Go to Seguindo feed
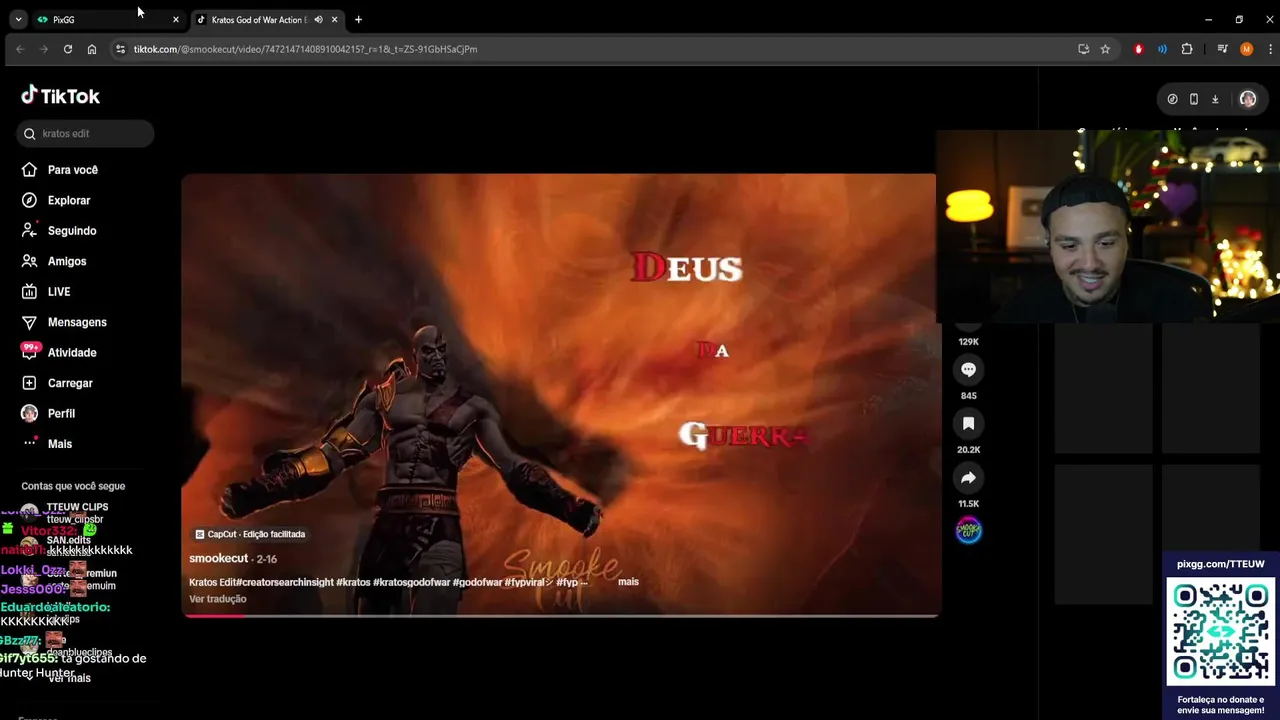1280x720 pixels. click(x=59, y=231)
